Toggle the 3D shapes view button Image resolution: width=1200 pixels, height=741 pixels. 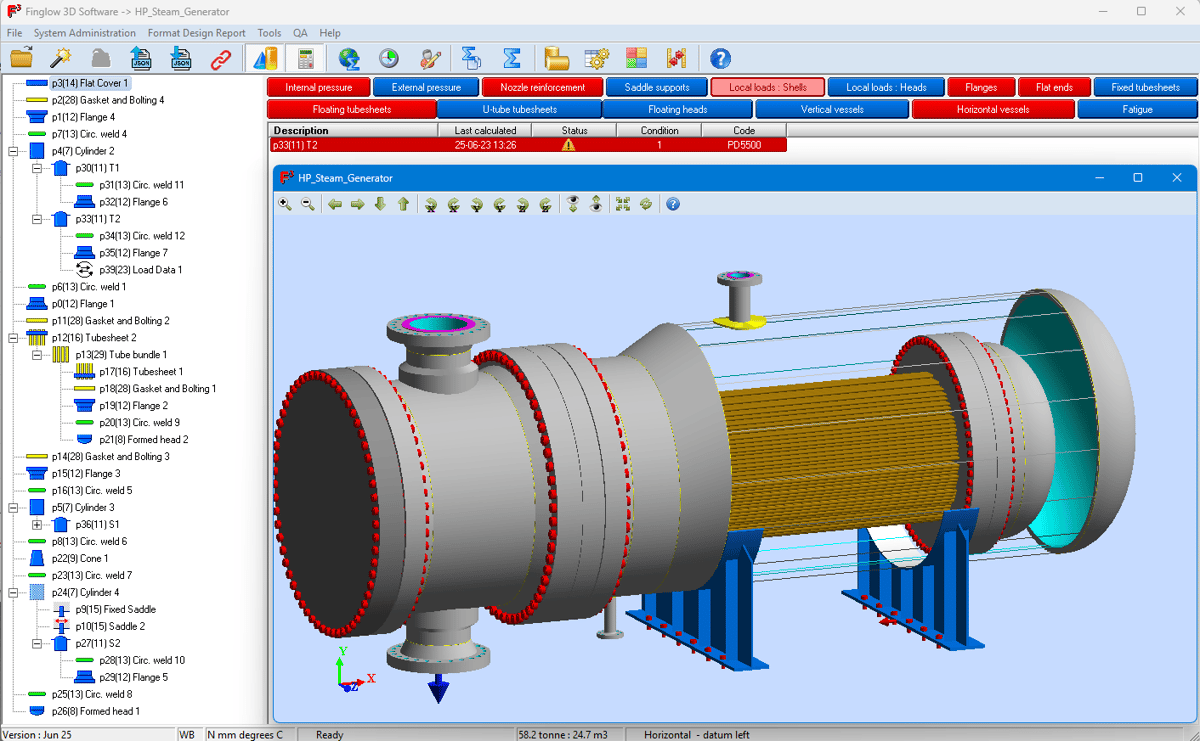point(264,59)
